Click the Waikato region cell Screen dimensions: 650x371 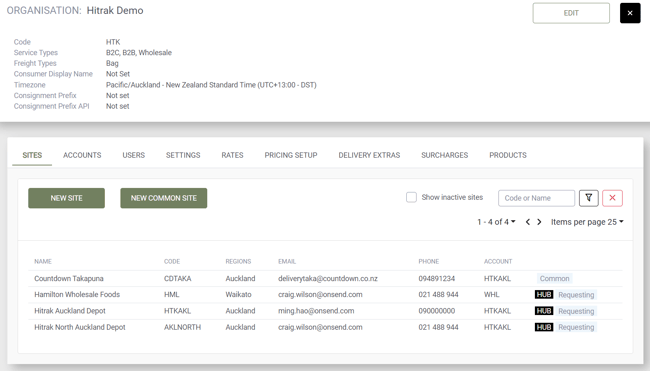click(238, 295)
